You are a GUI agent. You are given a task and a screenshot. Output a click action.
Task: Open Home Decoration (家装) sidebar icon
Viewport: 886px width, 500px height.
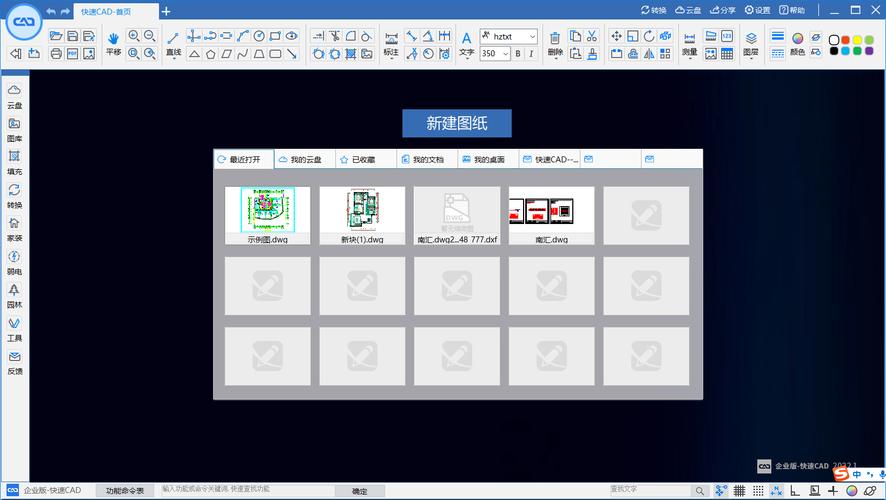point(14,229)
